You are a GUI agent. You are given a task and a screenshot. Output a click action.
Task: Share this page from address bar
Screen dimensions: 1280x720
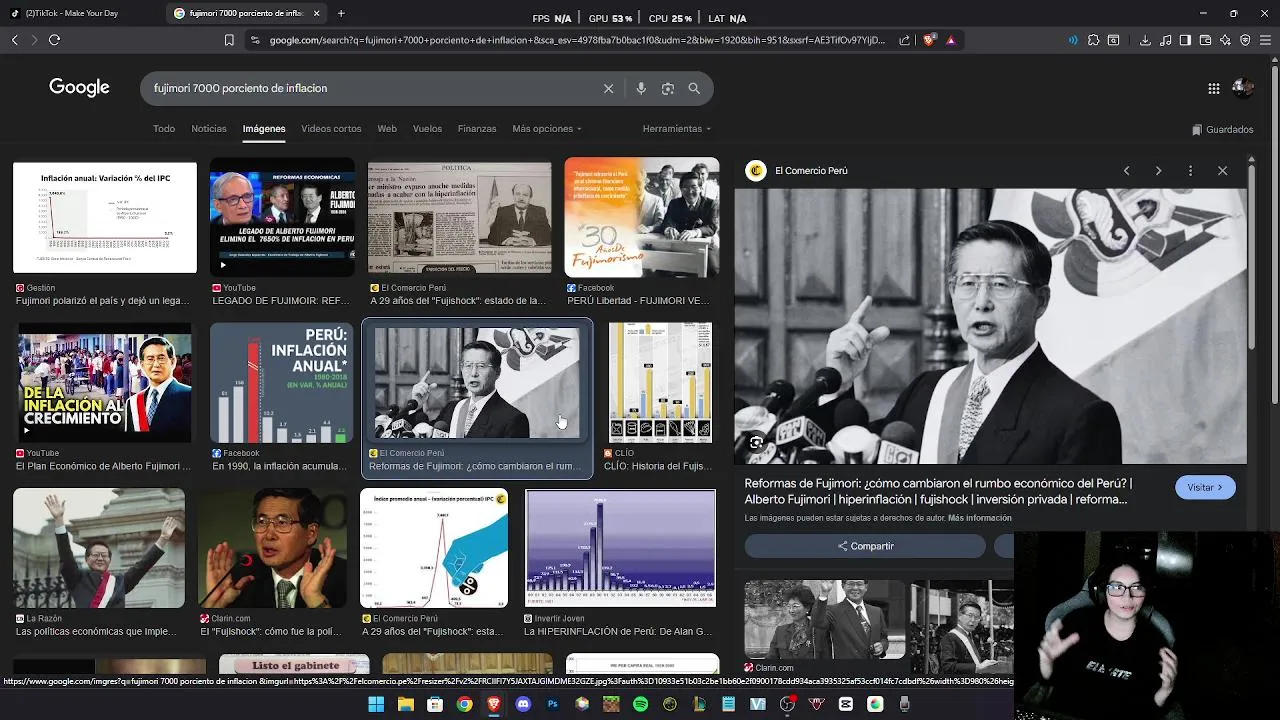point(905,40)
